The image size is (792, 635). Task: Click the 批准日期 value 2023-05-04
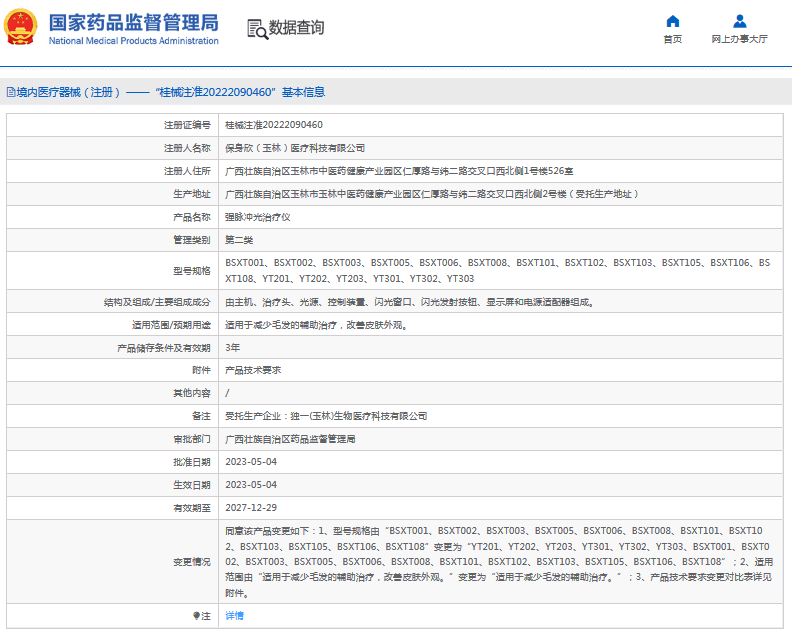(251, 462)
